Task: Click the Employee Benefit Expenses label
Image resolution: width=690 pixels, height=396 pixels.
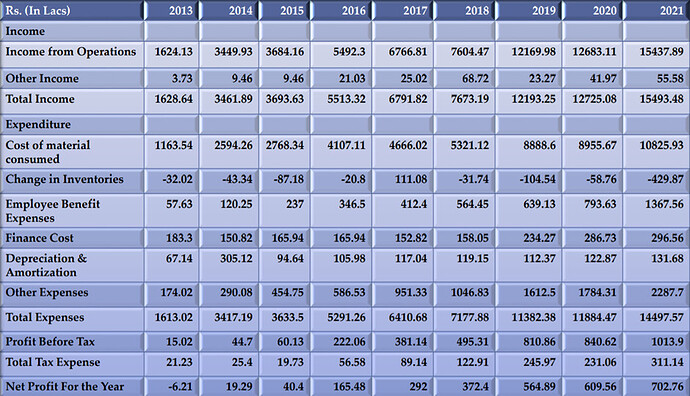Action: coord(52,211)
